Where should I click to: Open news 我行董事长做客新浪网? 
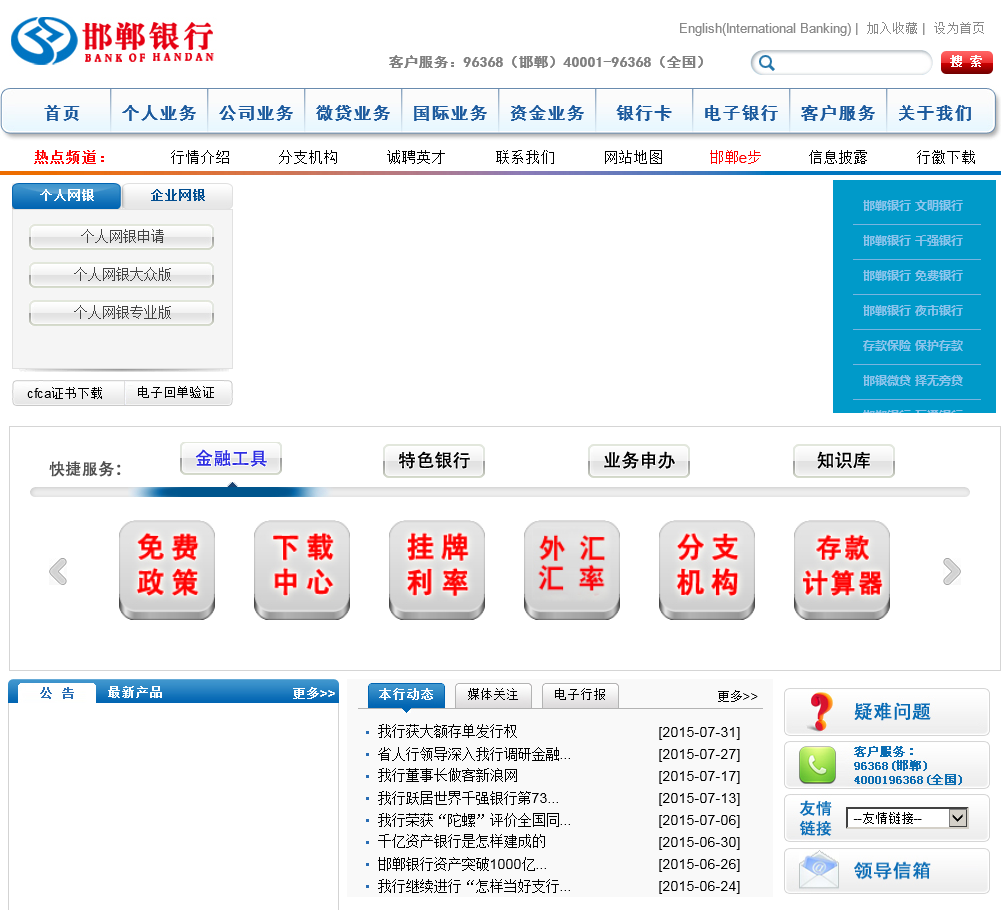(448, 776)
